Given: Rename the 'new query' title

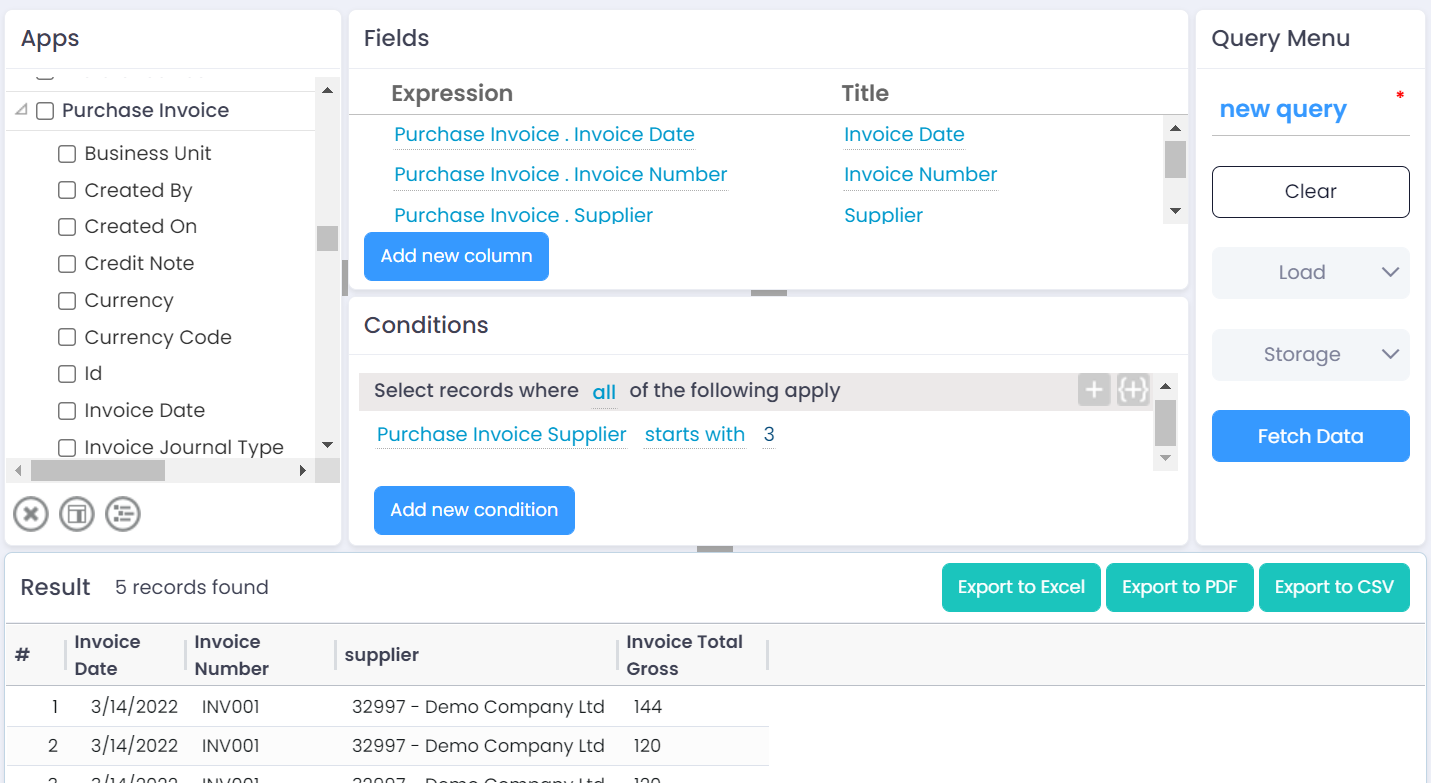Looking at the screenshot, I should 1282,109.
